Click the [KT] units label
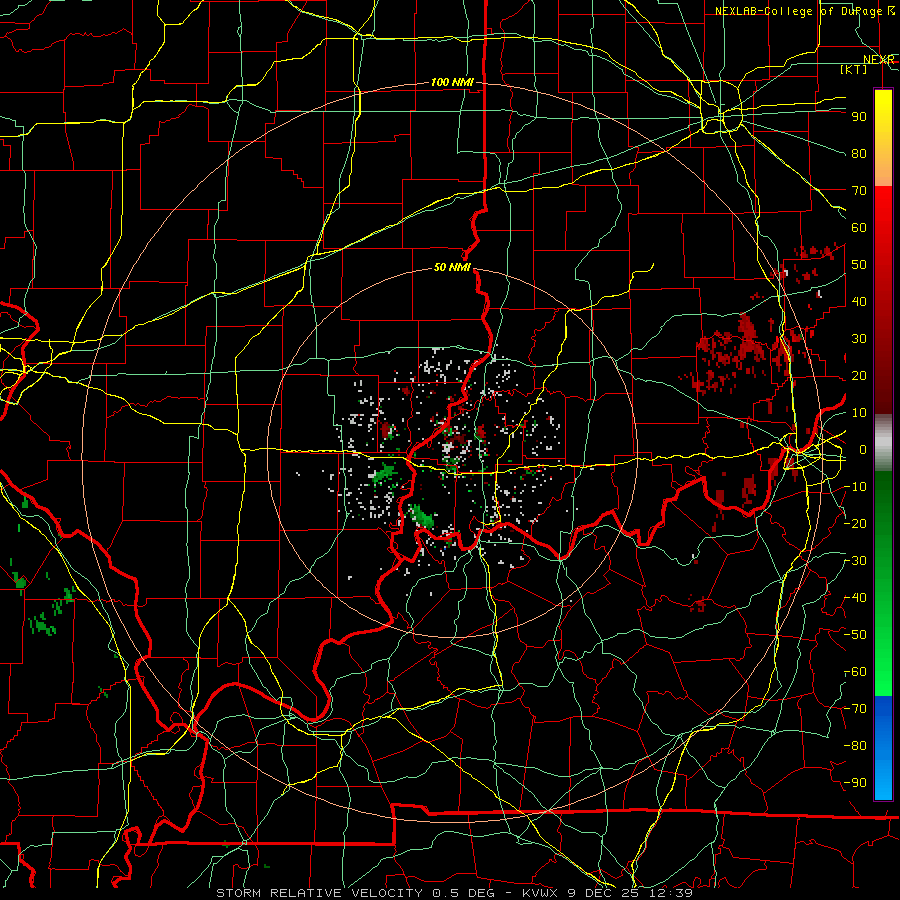The height and width of the screenshot is (900, 900). tap(854, 70)
